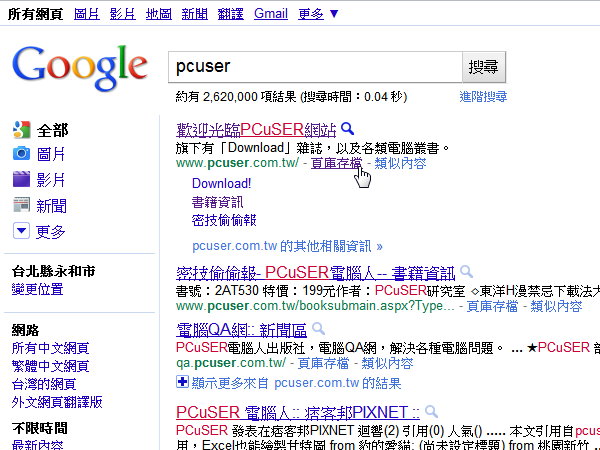
Task: Click the newspaper icon for 新聞
Action: (x=21, y=205)
